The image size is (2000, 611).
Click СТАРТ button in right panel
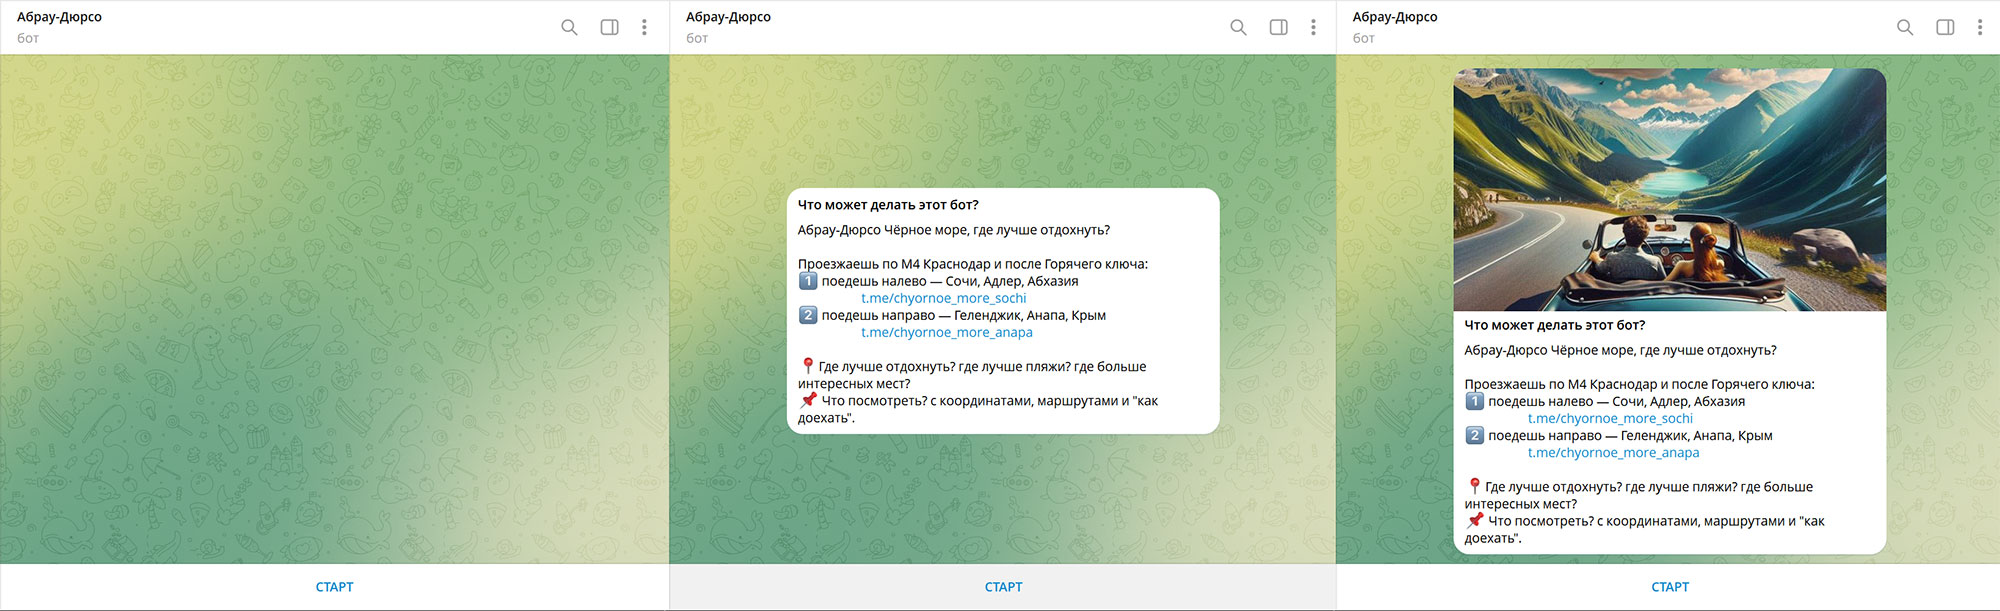pyautogui.click(x=1670, y=587)
